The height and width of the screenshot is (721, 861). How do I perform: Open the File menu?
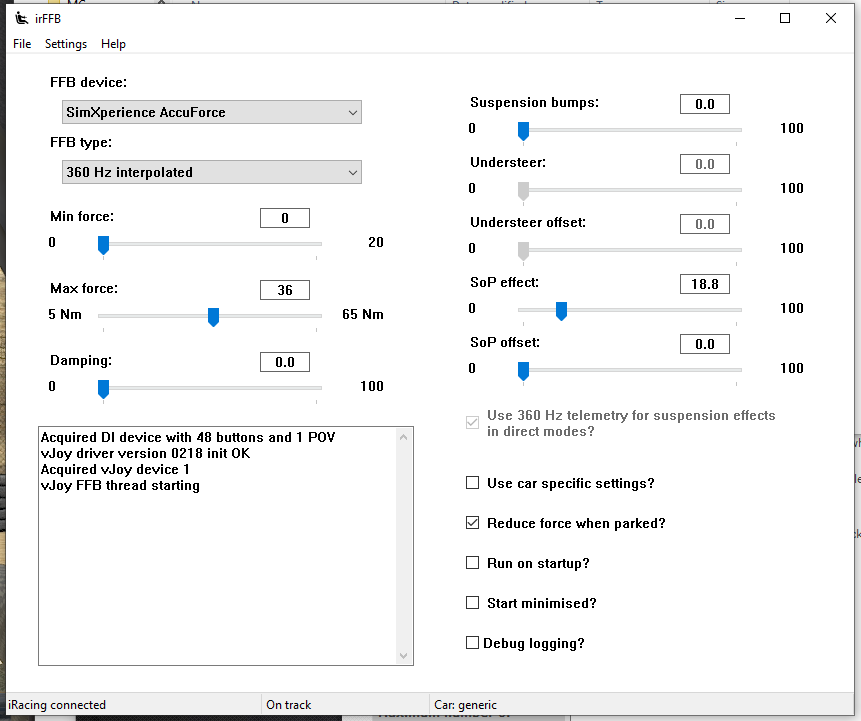click(x=22, y=44)
